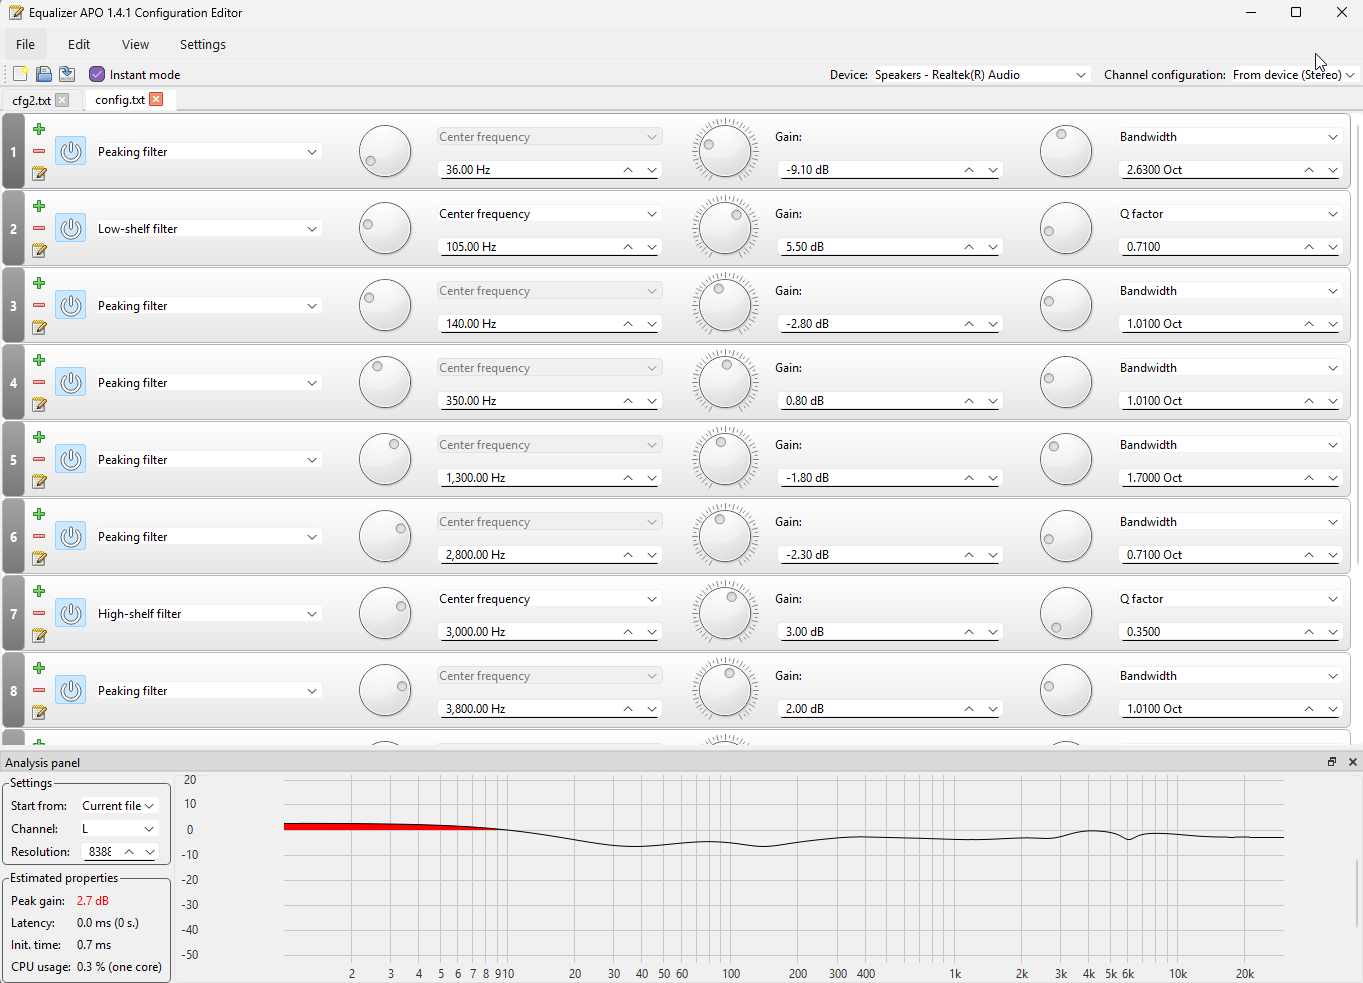Remove filter 1 with the minus icon
The width and height of the screenshot is (1363, 983).
39,151
